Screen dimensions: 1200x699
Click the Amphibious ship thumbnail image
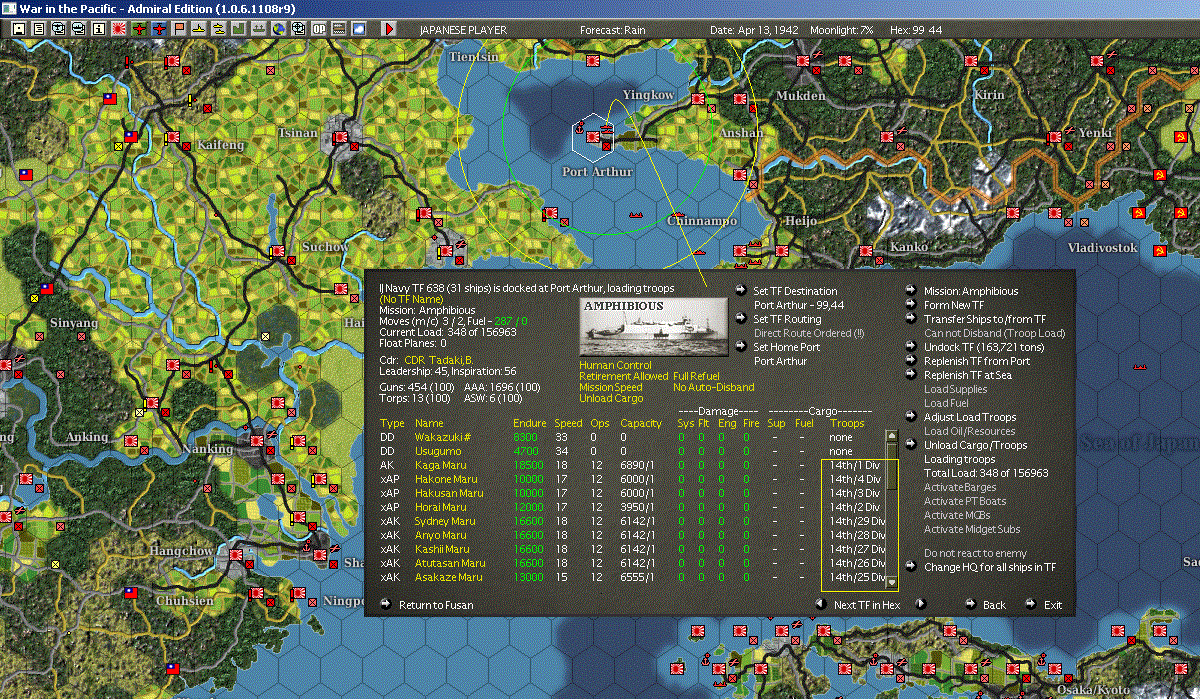pyautogui.click(x=655, y=326)
